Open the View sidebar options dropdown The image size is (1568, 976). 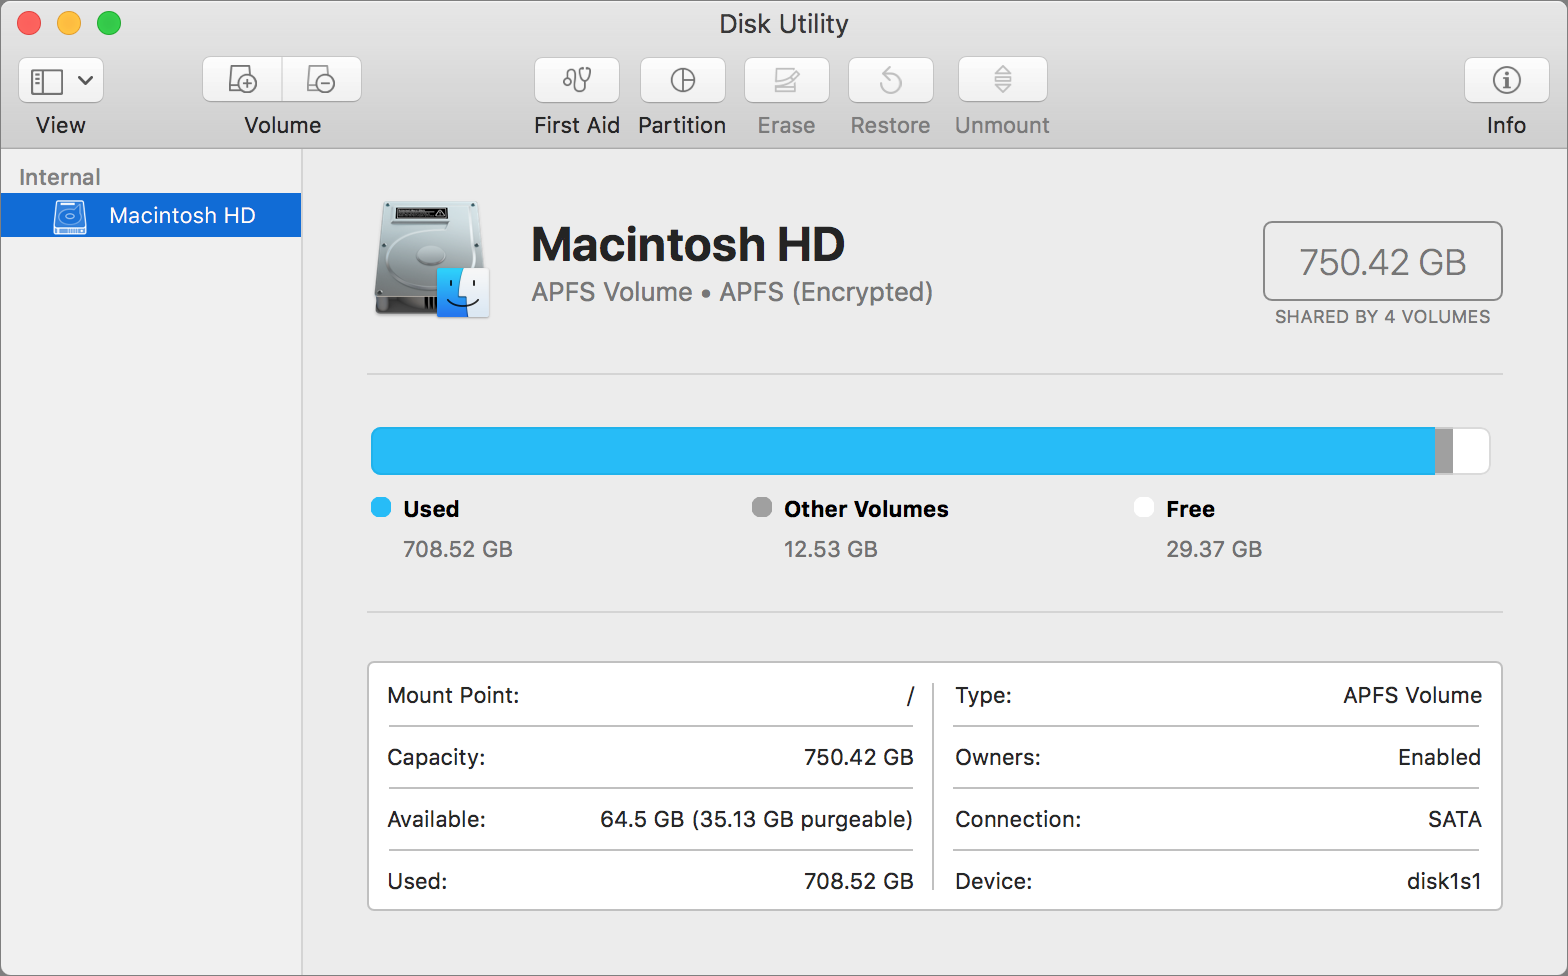[x=61, y=80]
